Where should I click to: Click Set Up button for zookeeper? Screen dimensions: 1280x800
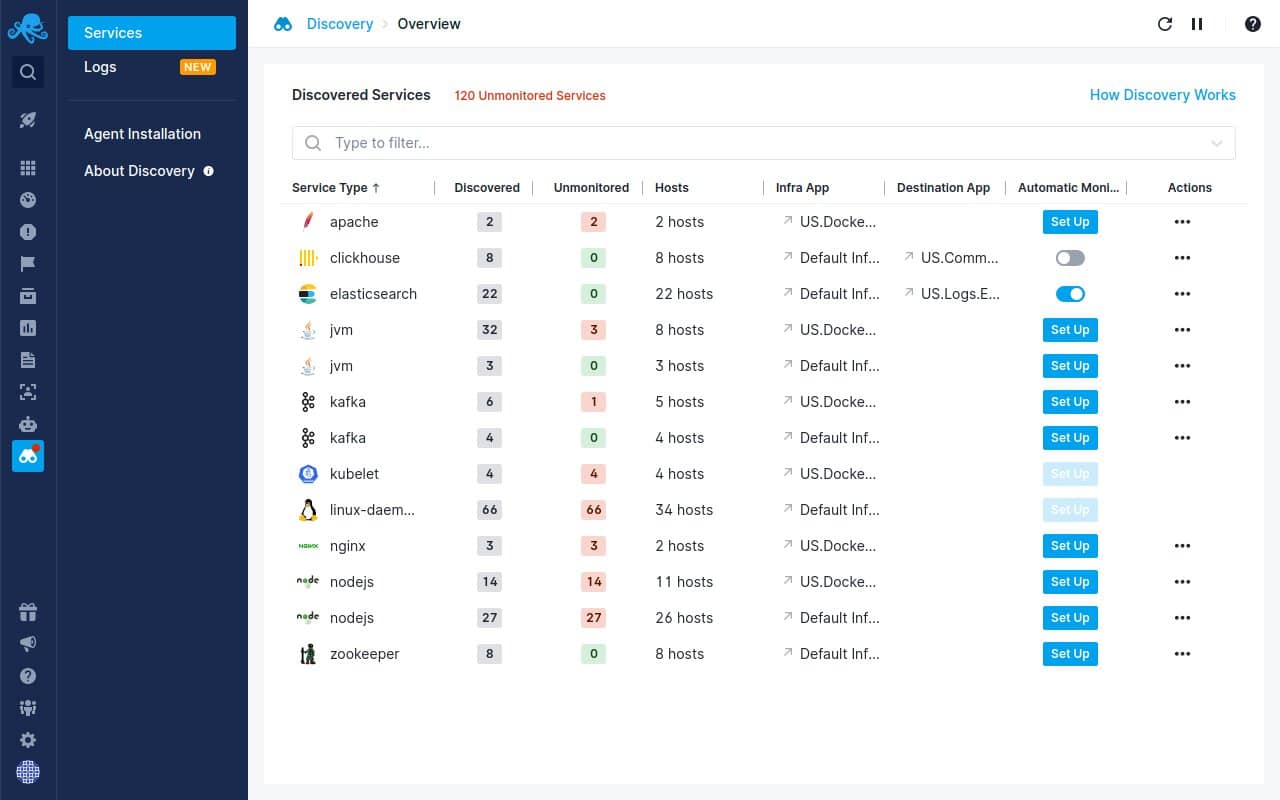click(1070, 654)
